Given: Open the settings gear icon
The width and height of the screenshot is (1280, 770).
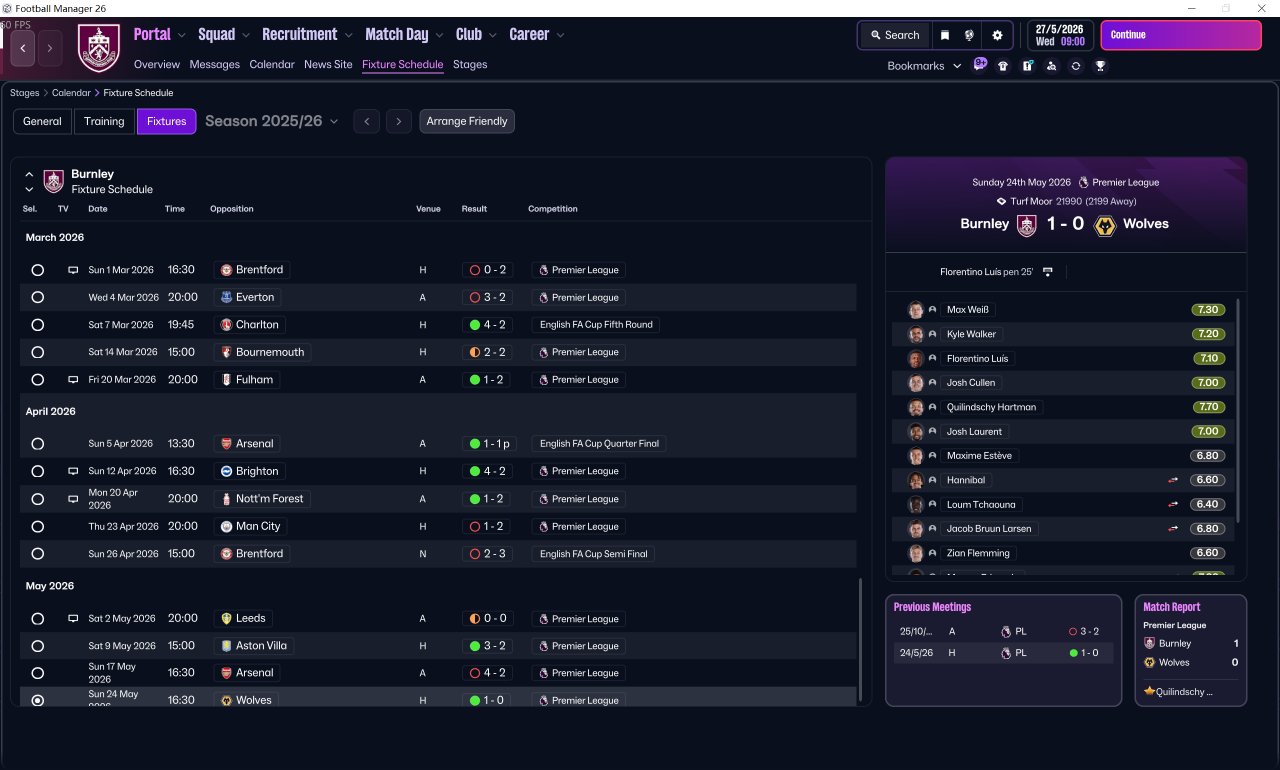Looking at the screenshot, I should point(997,35).
